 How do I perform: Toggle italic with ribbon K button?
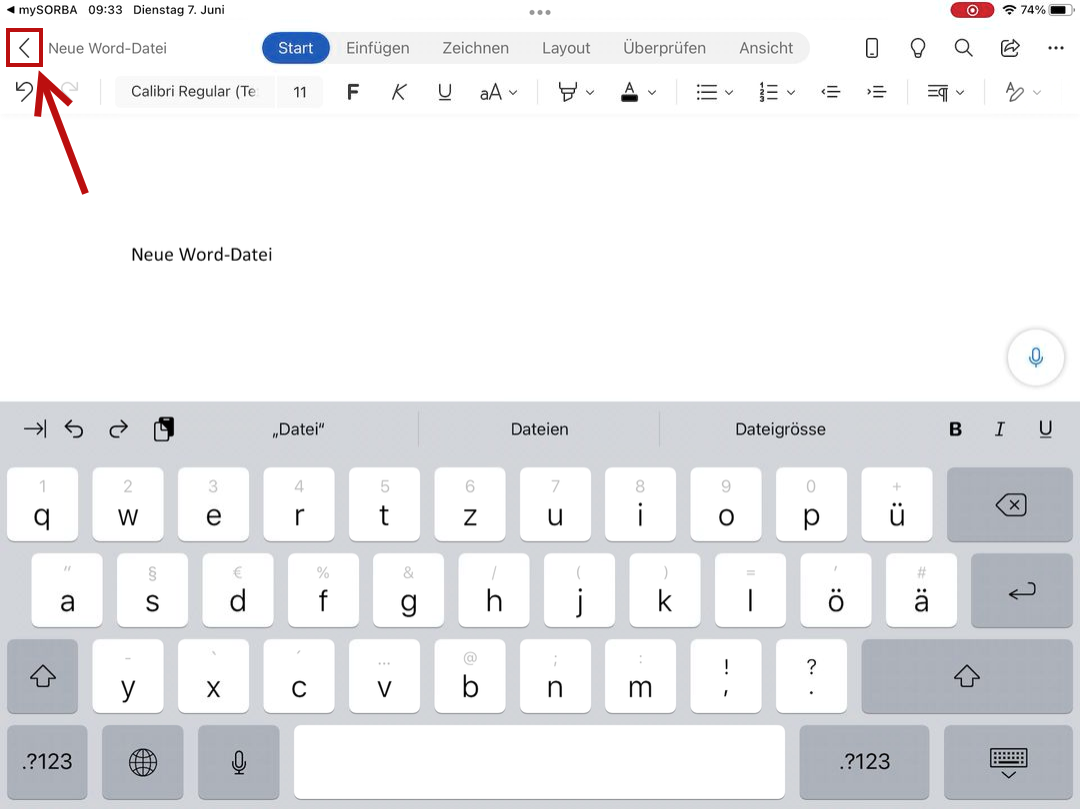click(x=399, y=92)
